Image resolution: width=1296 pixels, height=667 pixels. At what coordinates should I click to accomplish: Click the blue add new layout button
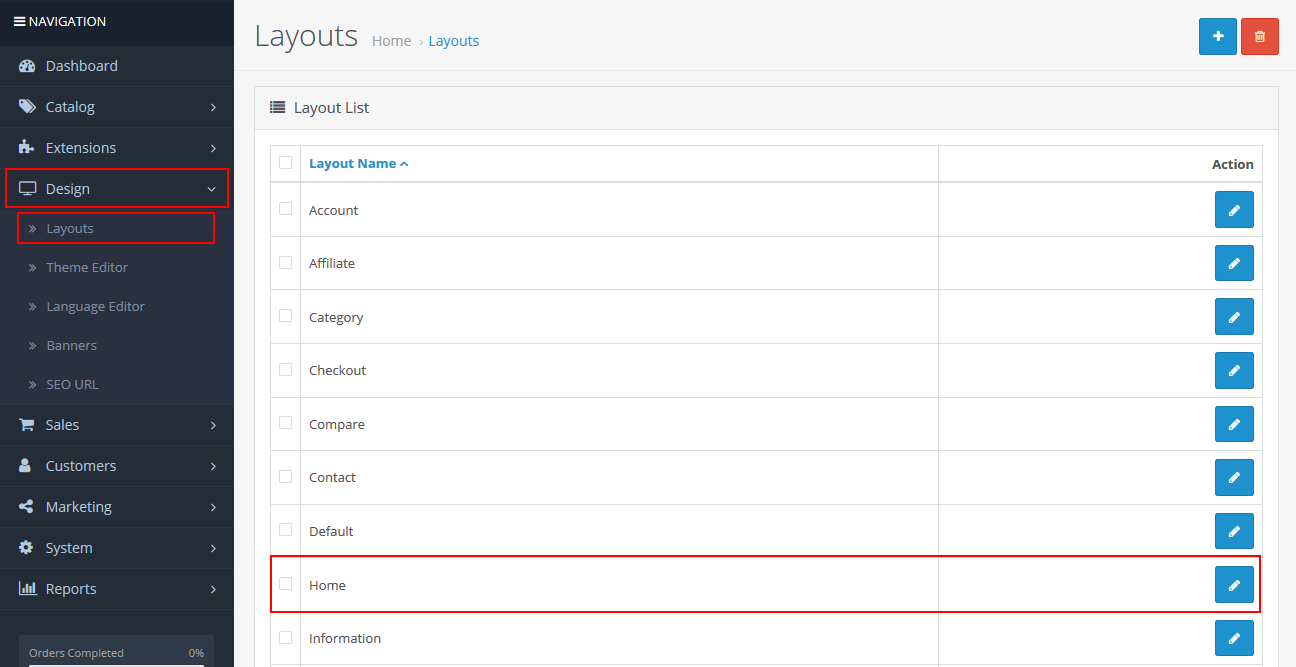[1217, 36]
